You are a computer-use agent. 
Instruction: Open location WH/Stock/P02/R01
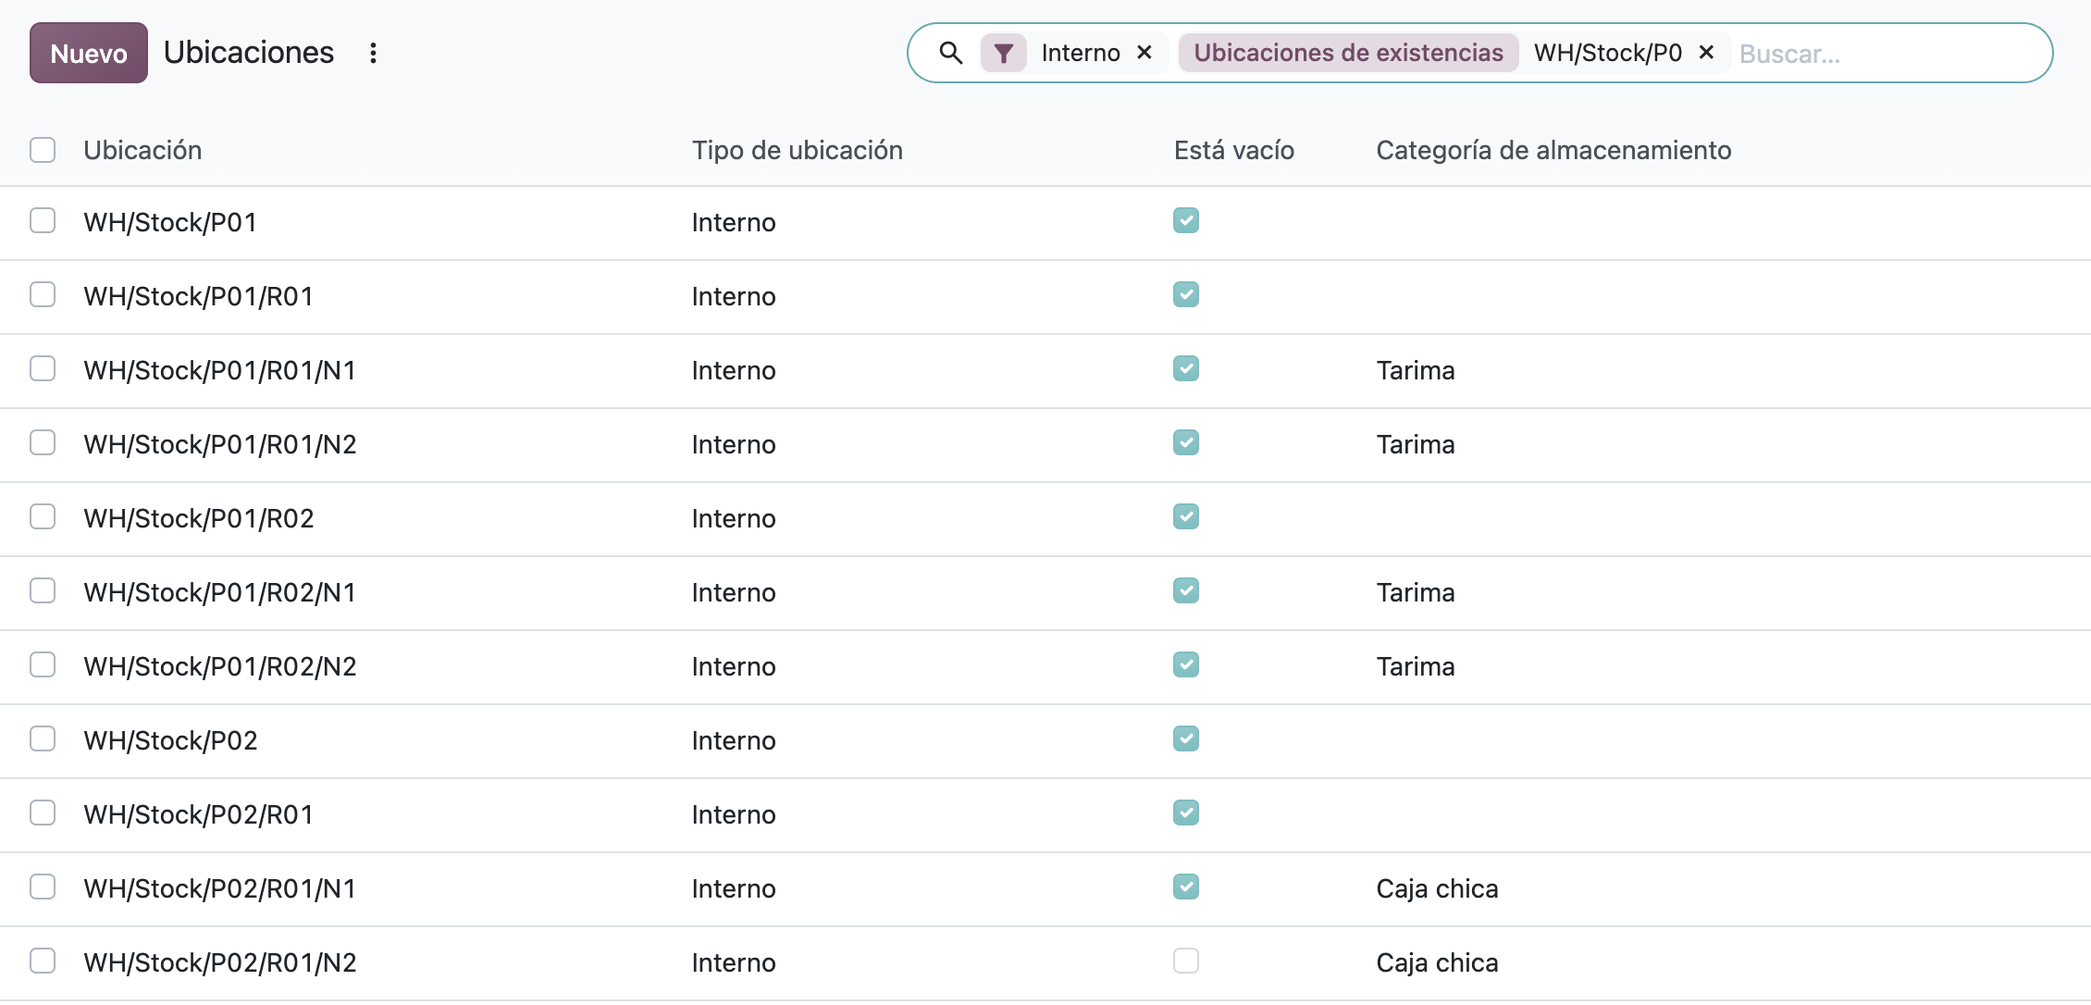tap(199, 814)
